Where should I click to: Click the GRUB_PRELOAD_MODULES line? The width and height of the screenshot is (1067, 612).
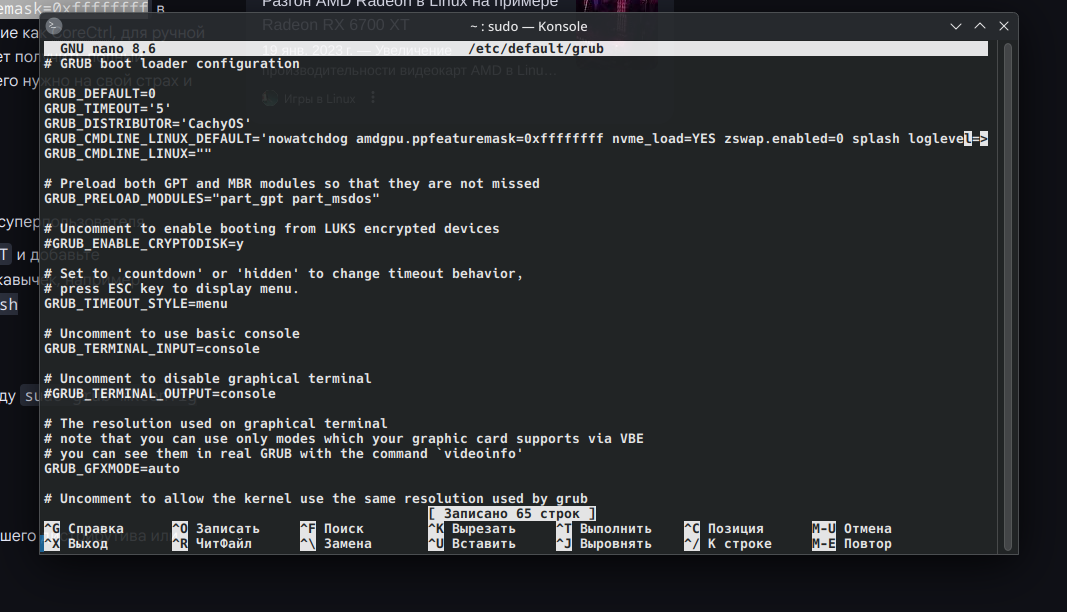point(212,198)
